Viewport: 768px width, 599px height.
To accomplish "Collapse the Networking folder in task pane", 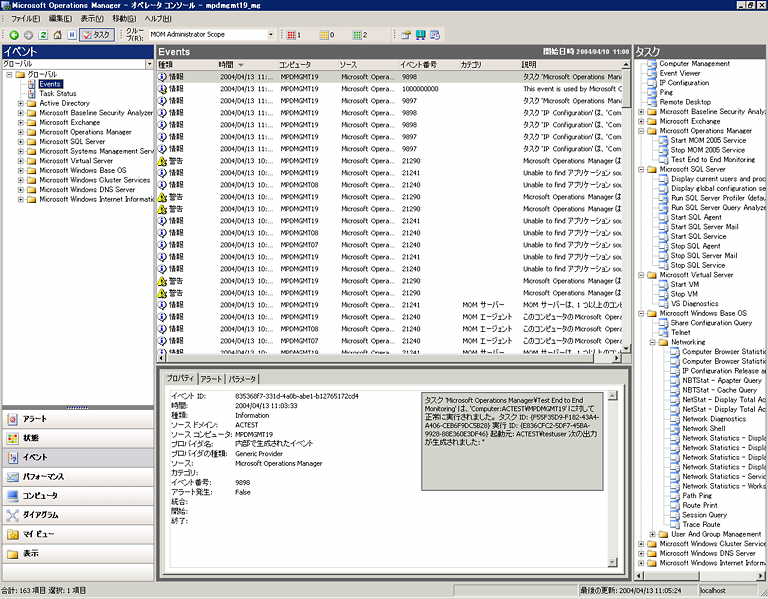I will click(652, 342).
